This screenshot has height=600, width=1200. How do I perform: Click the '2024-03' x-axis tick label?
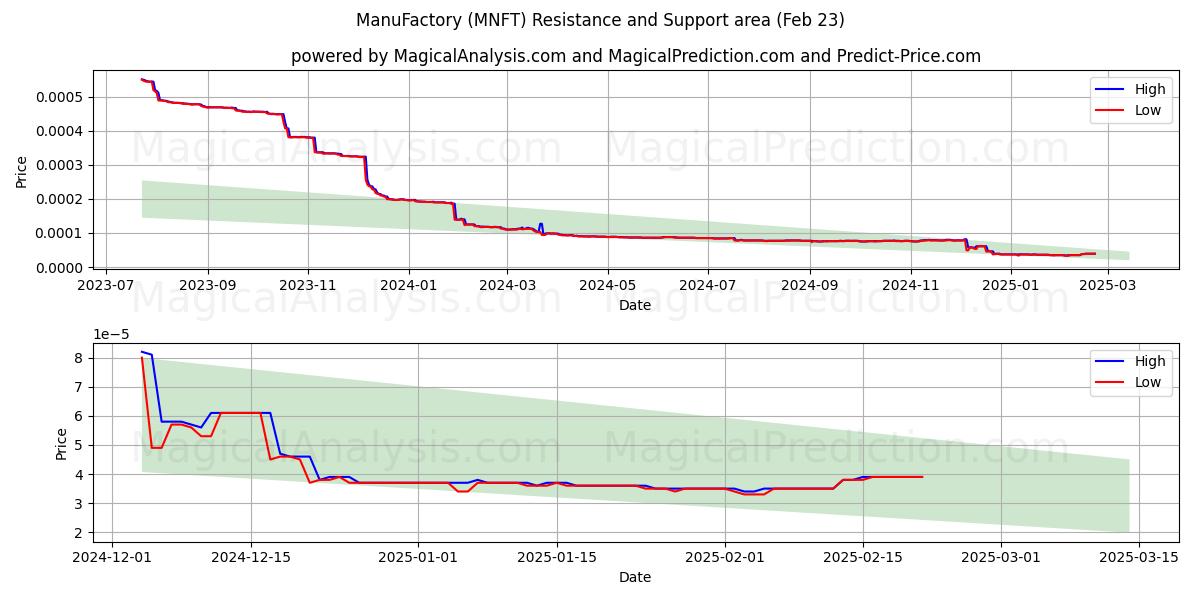507,286
